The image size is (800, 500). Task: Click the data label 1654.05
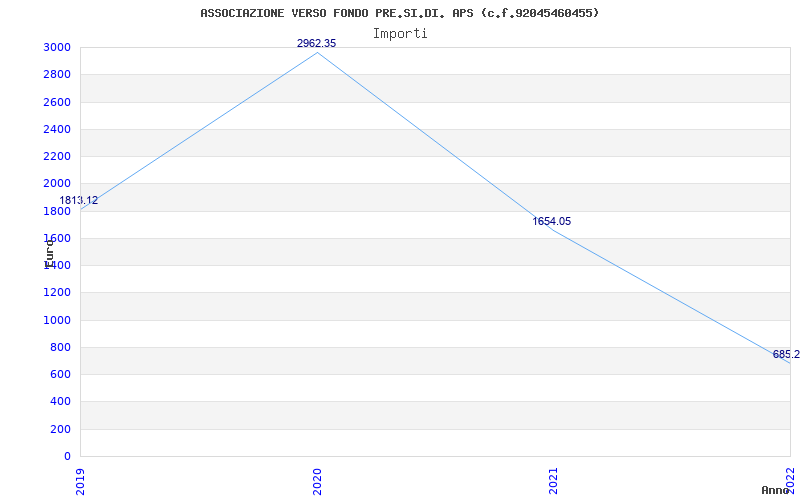(552, 221)
